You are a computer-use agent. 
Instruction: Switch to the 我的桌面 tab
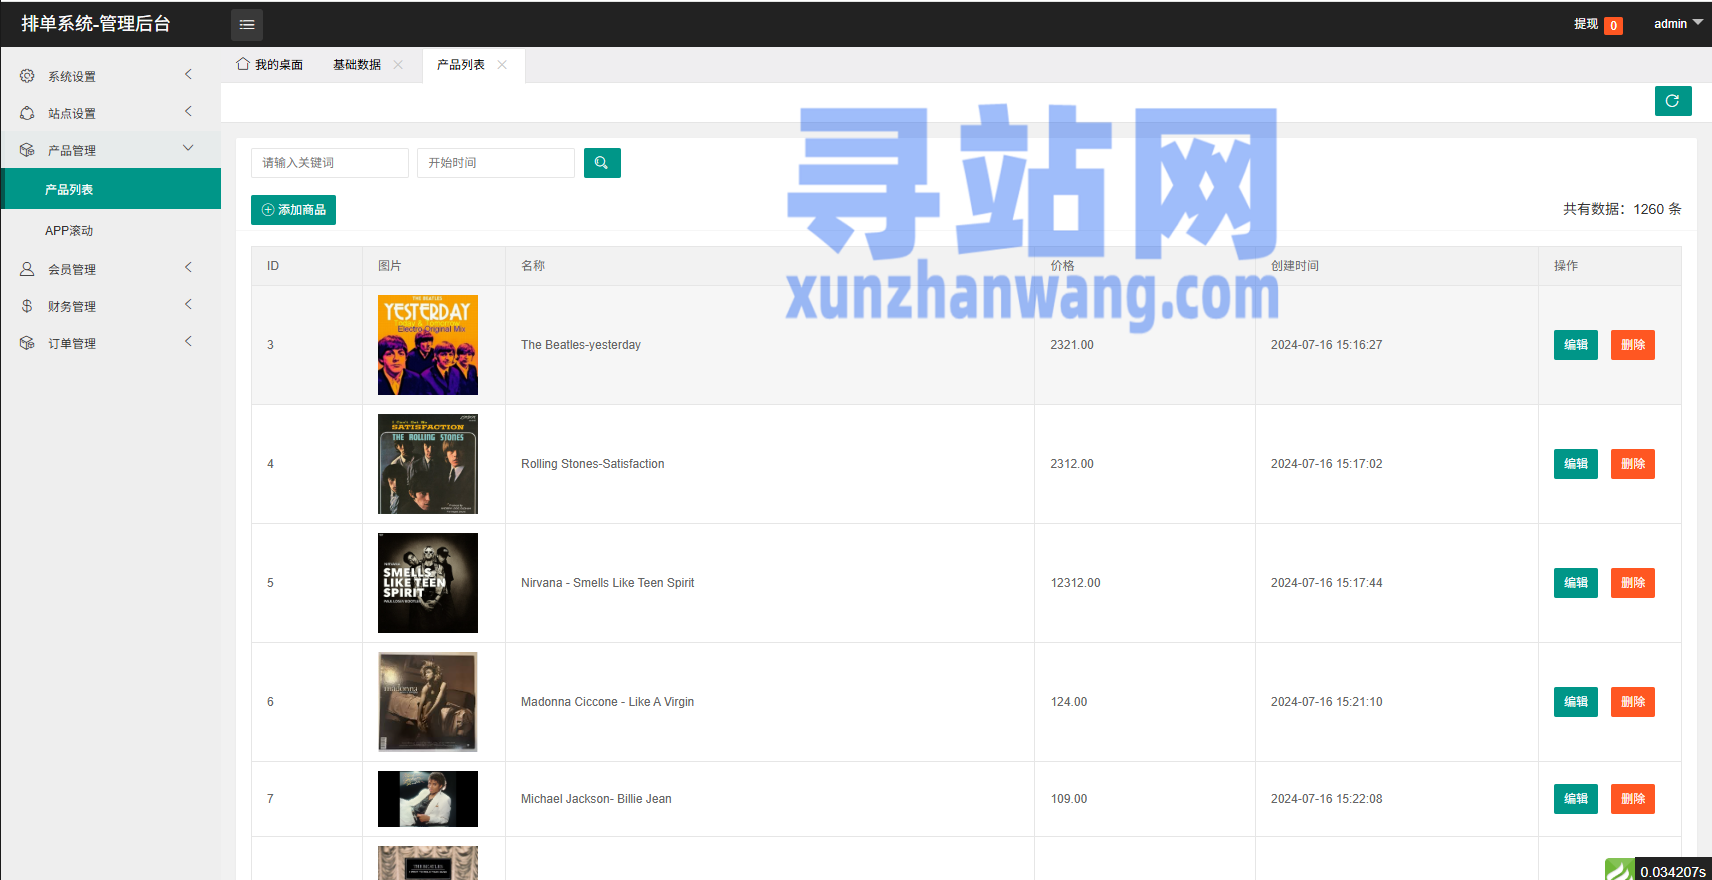[270, 65]
